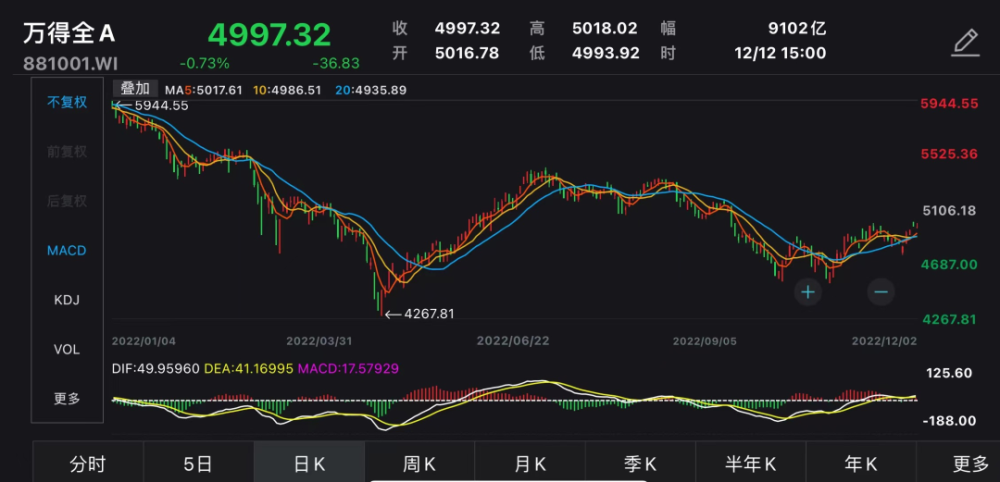Switch to 5日 chart tab
1000x482 pixels.
pos(198,464)
